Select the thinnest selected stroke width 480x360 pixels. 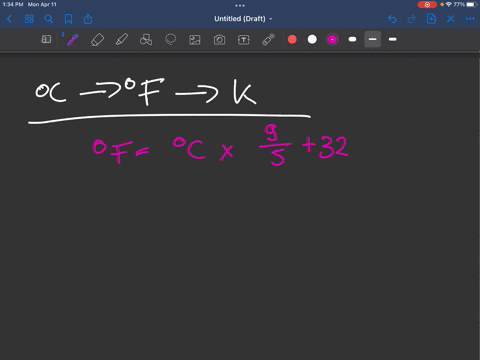(373, 39)
